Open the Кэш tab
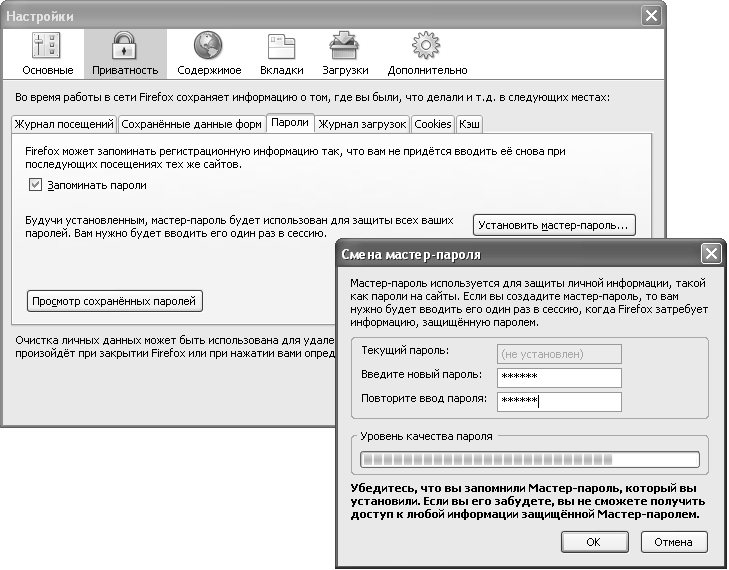The height and width of the screenshot is (570, 729). pos(469,124)
